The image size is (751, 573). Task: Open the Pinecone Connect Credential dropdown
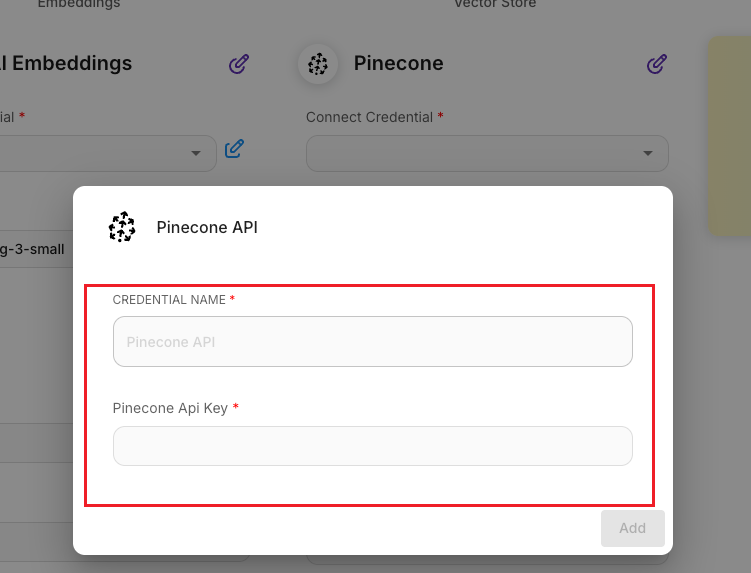pyautogui.click(x=487, y=154)
